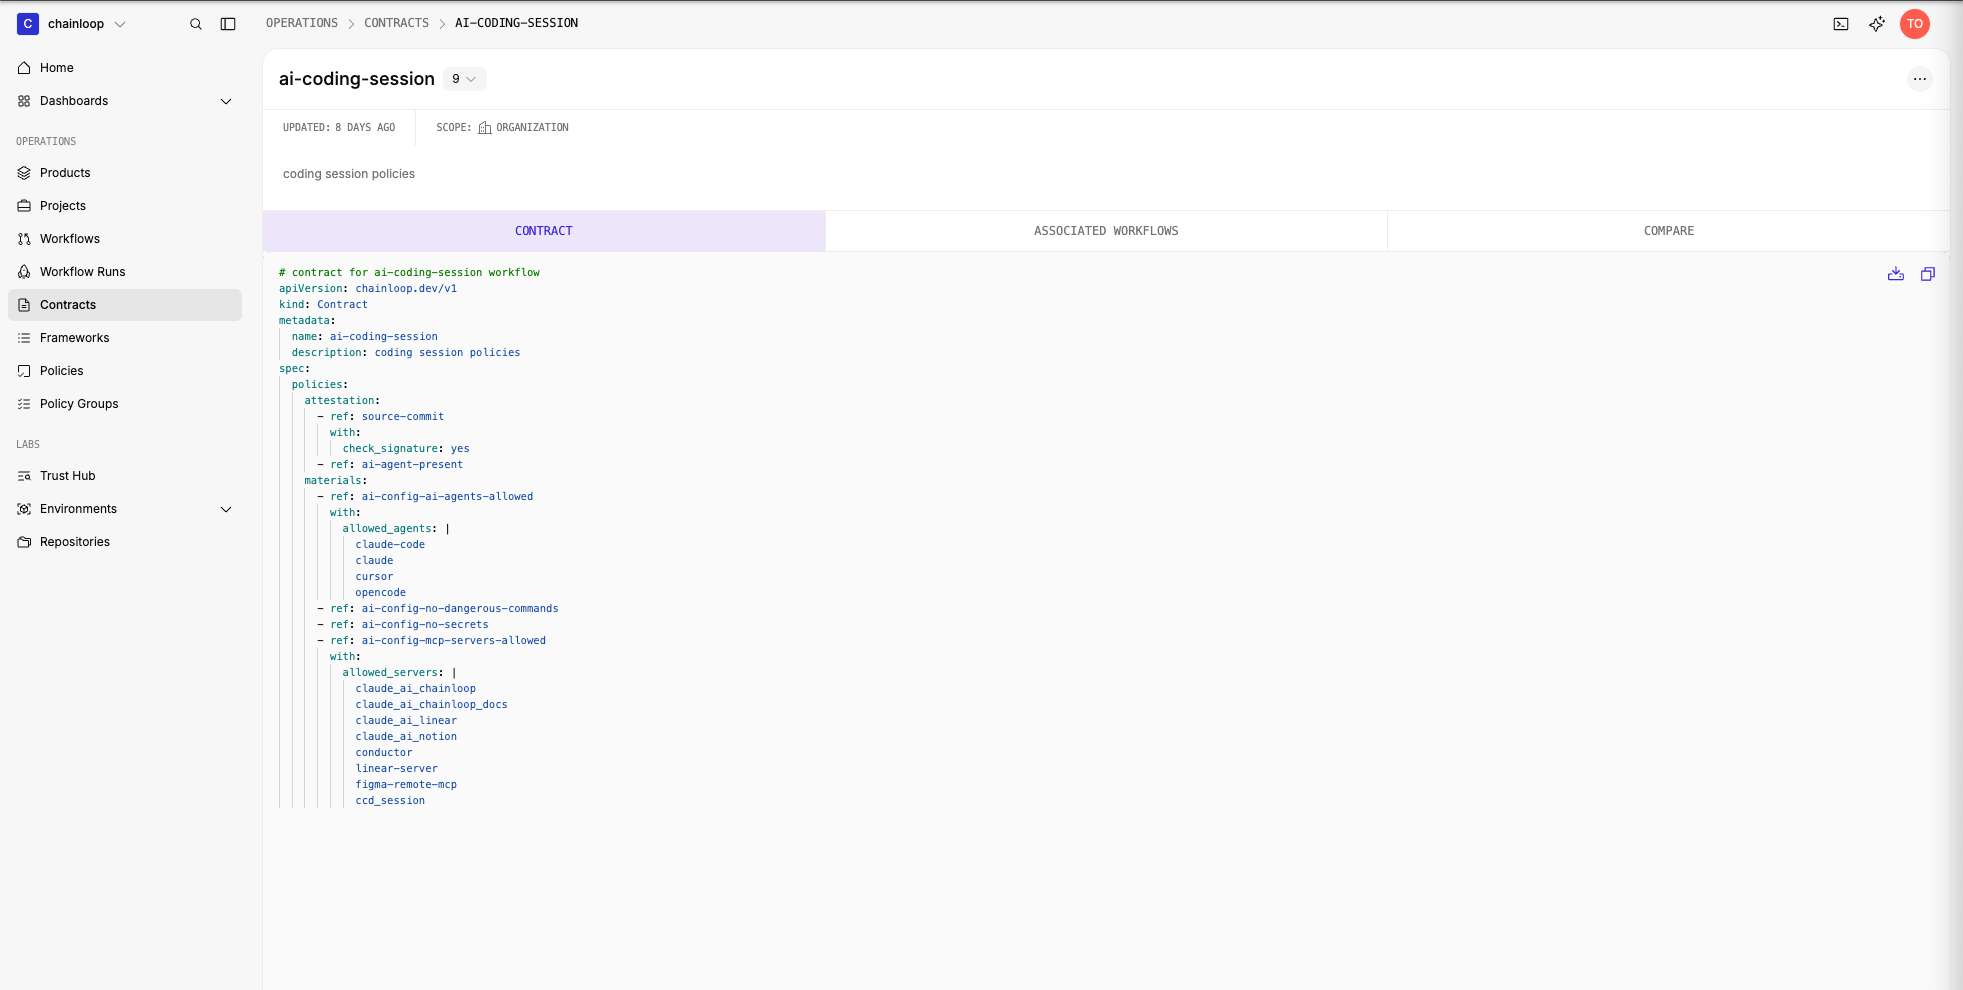This screenshot has width=1963, height=990.
Task: Click the Contracts document icon
Action: (24, 305)
